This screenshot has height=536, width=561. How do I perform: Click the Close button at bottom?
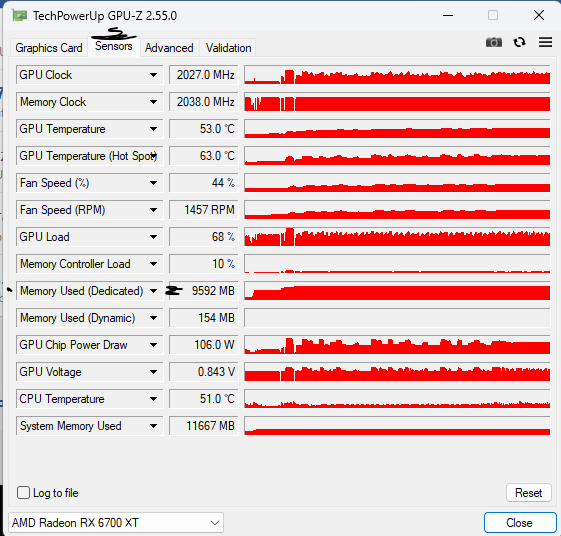pyautogui.click(x=520, y=523)
